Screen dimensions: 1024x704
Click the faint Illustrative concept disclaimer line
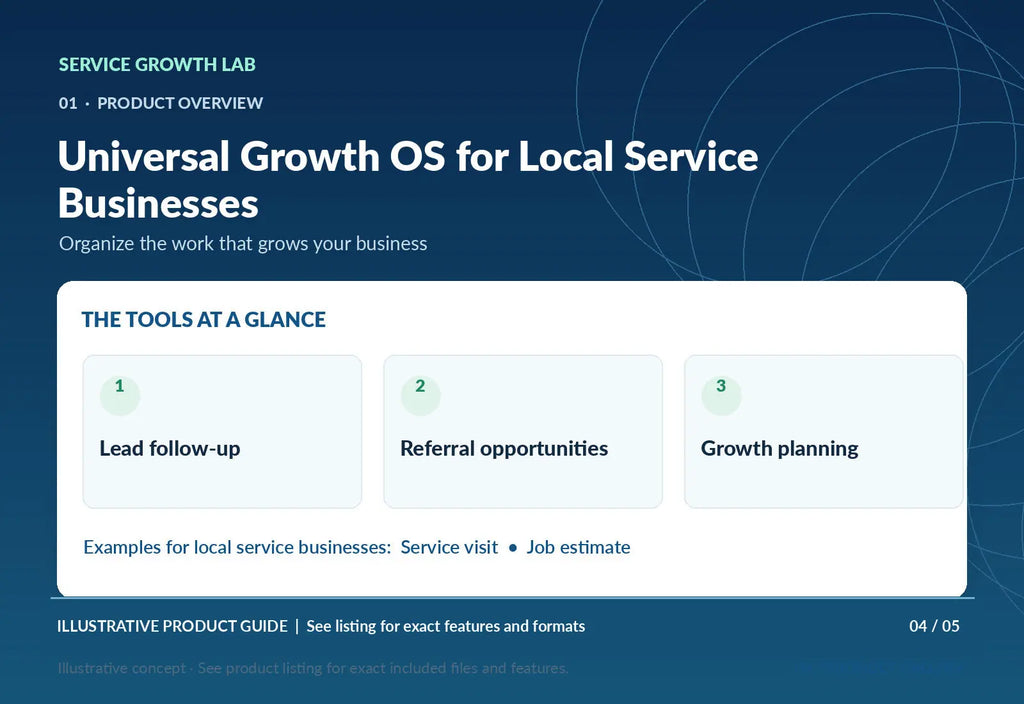point(313,668)
